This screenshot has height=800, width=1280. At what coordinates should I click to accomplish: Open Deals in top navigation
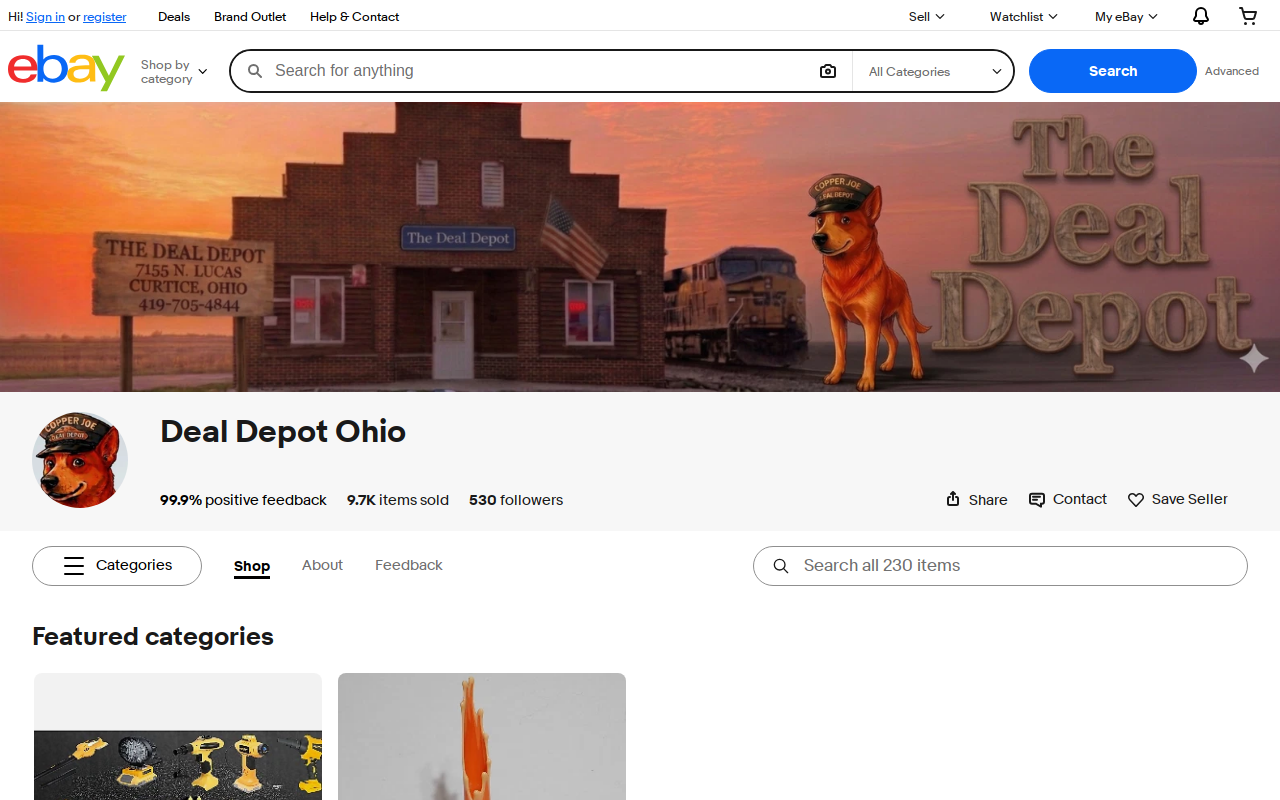pyautogui.click(x=174, y=17)
